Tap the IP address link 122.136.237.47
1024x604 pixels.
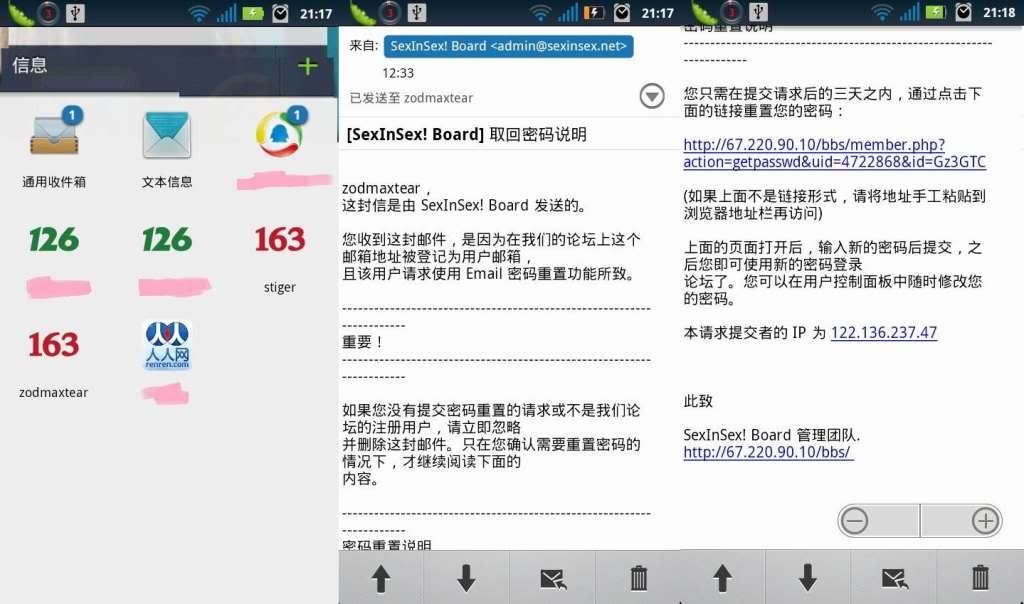(x=884, y=332)
